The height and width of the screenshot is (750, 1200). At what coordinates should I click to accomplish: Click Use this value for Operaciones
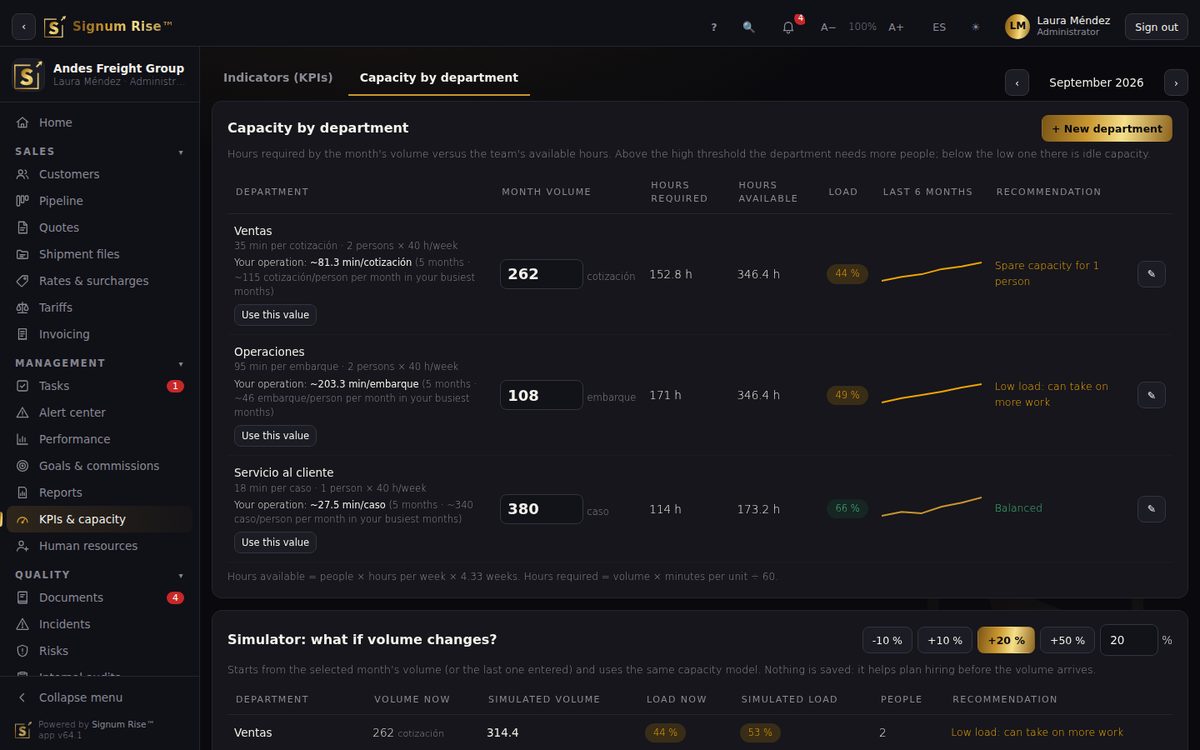[275, 436]
